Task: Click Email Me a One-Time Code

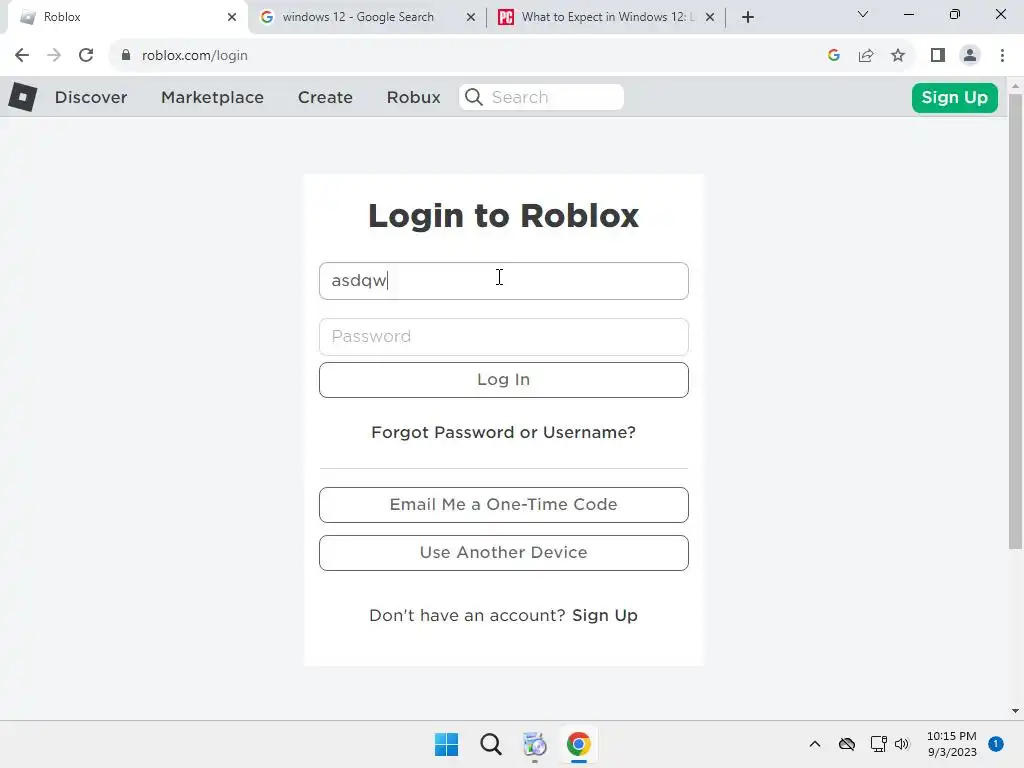Action: [504, 504]
